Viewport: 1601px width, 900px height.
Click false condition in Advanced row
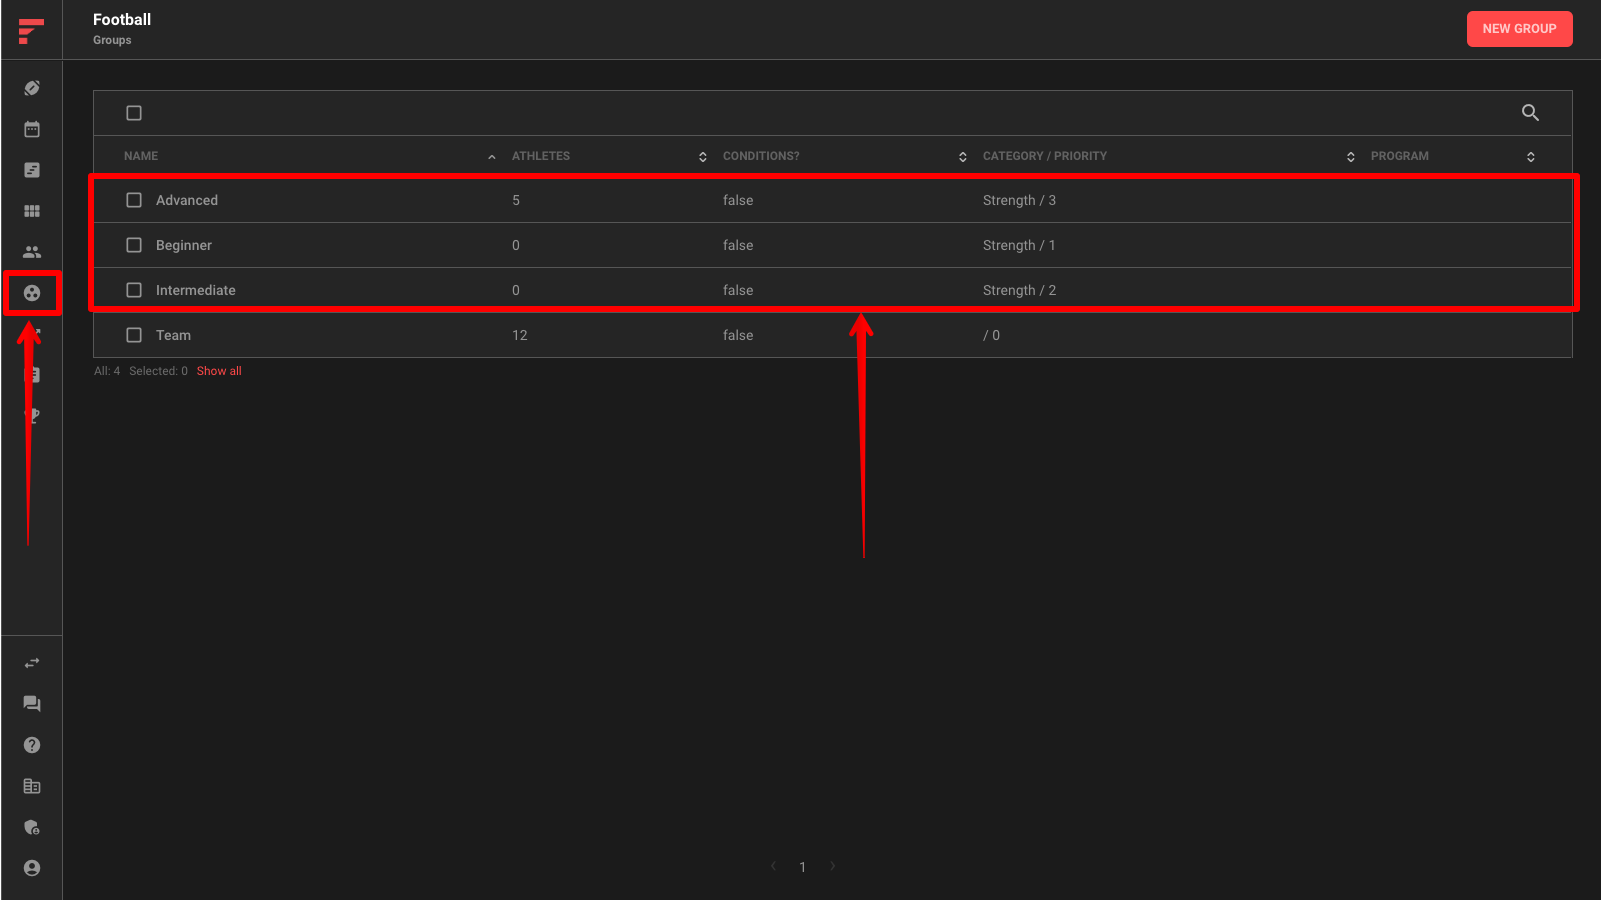738,200
